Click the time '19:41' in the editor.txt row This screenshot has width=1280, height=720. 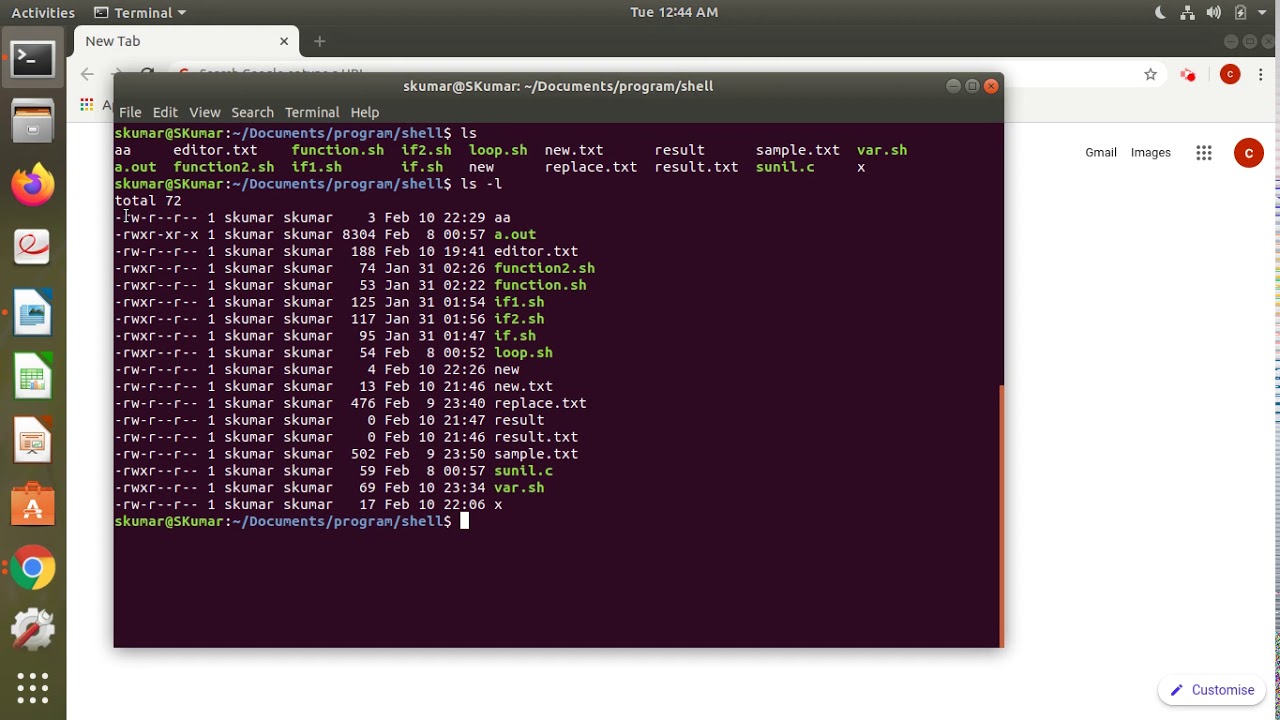pos(464,252)
